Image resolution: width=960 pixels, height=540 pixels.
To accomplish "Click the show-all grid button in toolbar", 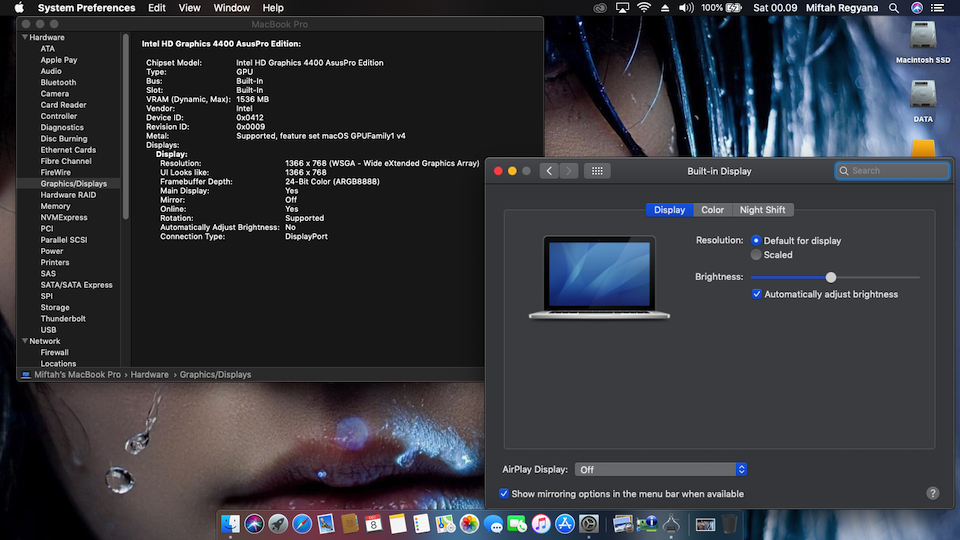I will (596, 171).
